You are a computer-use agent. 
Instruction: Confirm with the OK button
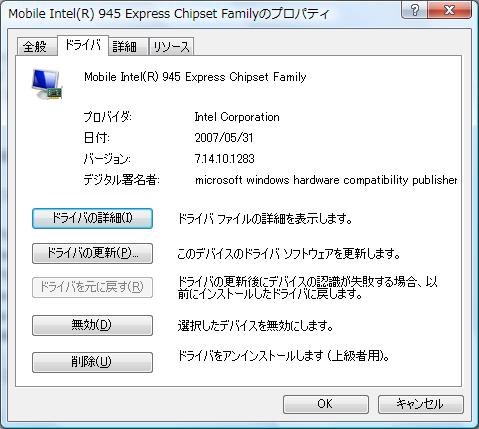coord(326,404)
